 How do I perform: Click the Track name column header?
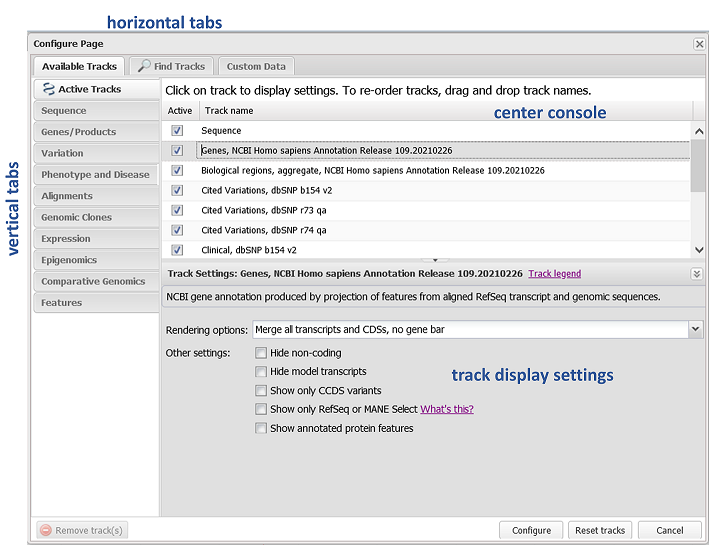(x=446, y=111)
